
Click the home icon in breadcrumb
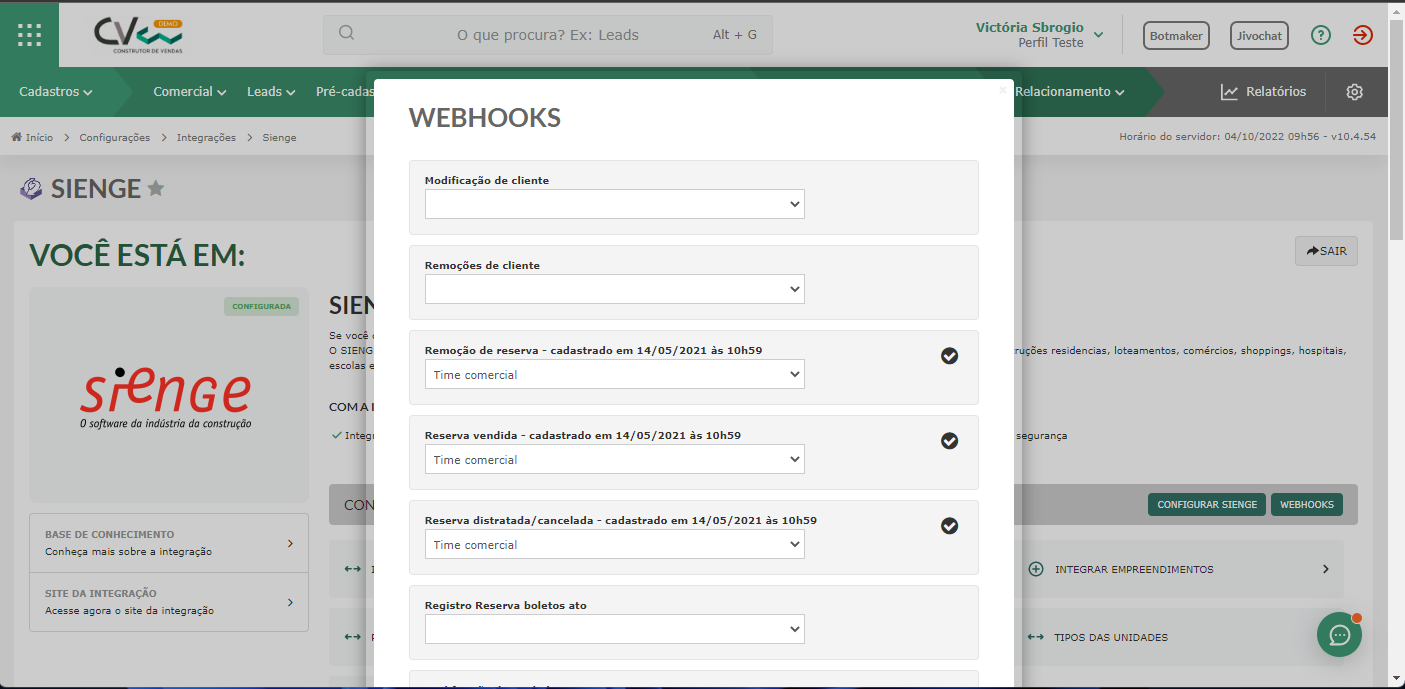coord(16,137)
